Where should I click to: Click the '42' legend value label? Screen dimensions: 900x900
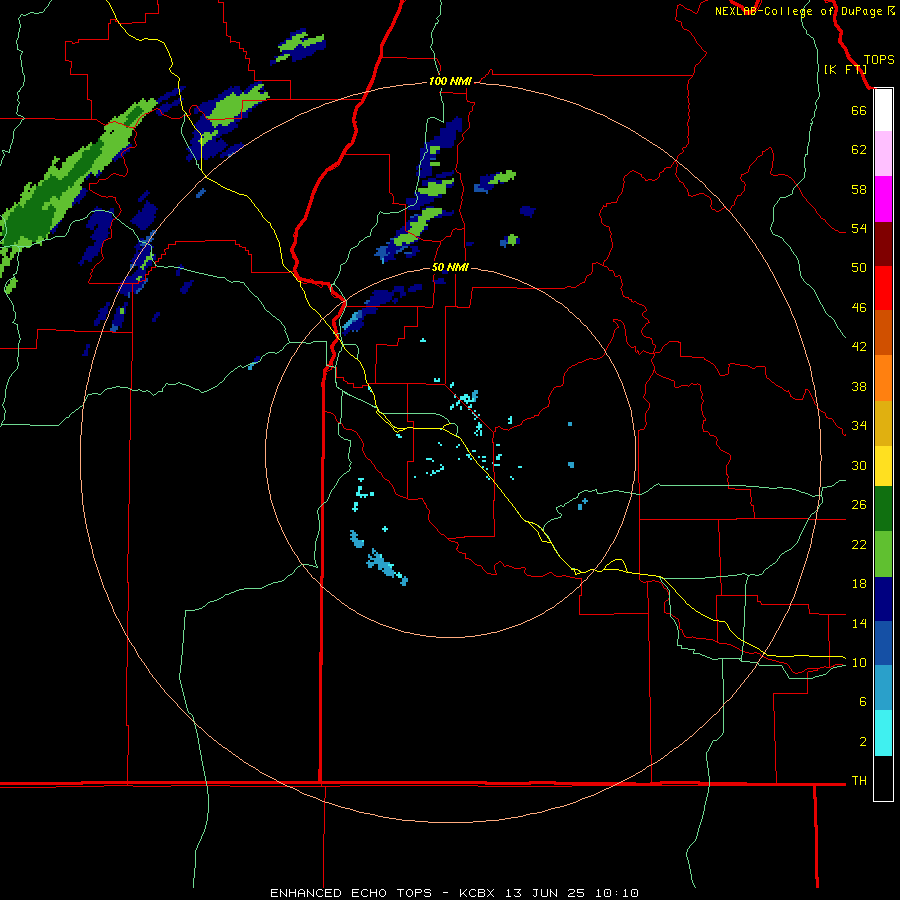(x=859, y=347)
